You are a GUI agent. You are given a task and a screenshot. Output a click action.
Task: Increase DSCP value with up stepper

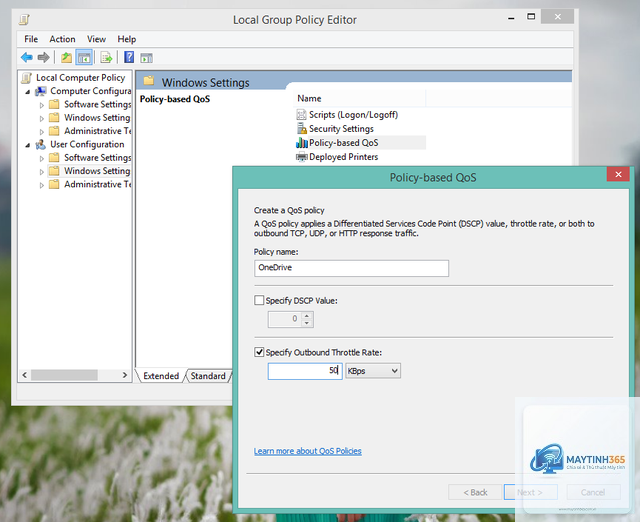307,315
